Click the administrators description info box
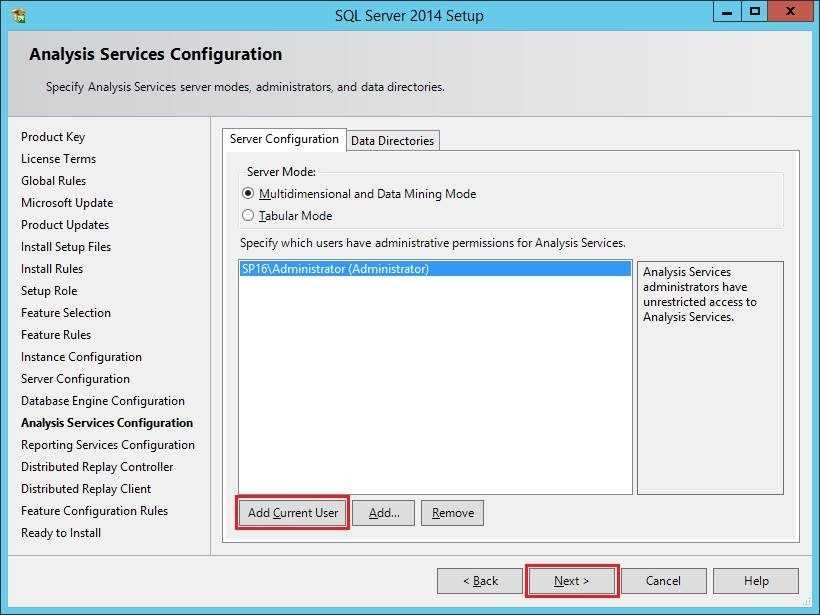Screen dimensions: 820x615 pyautogui.click(x=710, y=378)
